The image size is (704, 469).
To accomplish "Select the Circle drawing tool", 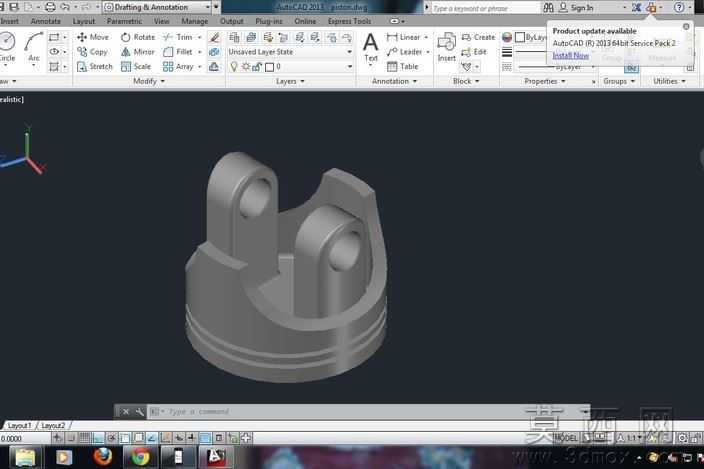I will point(7,47).
